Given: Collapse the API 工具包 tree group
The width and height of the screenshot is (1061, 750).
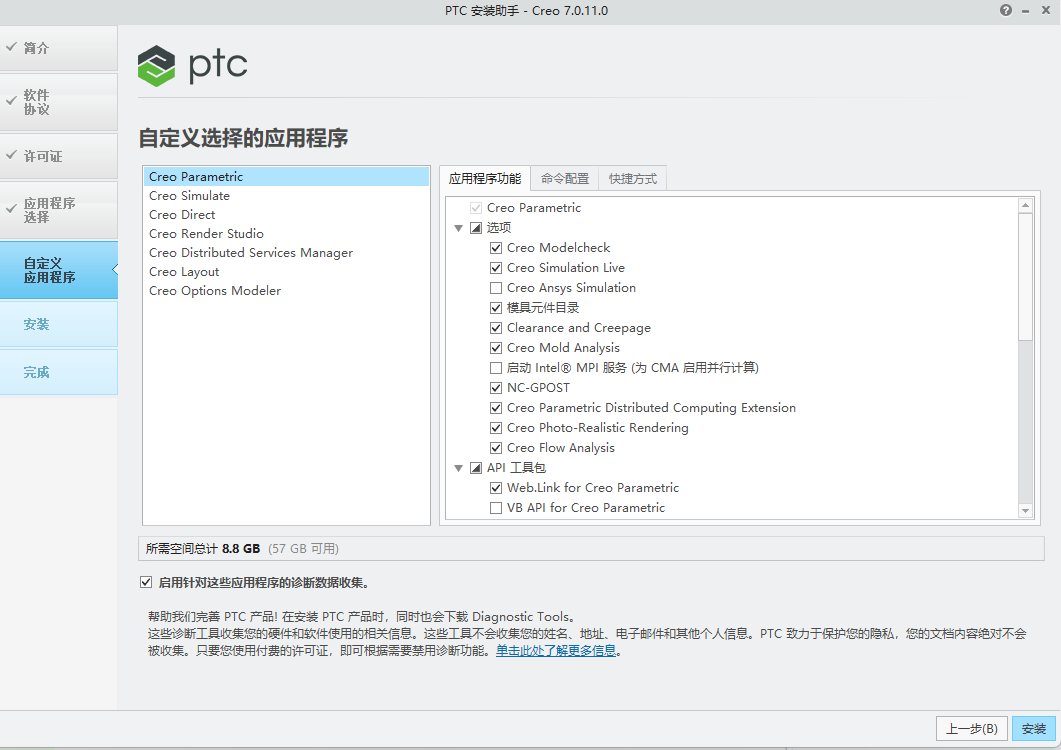Looking at the screenshot, I should click(x=458, y=468).
